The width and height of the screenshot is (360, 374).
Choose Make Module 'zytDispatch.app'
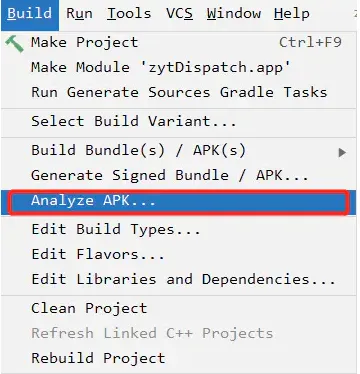(x=180, y=68)
